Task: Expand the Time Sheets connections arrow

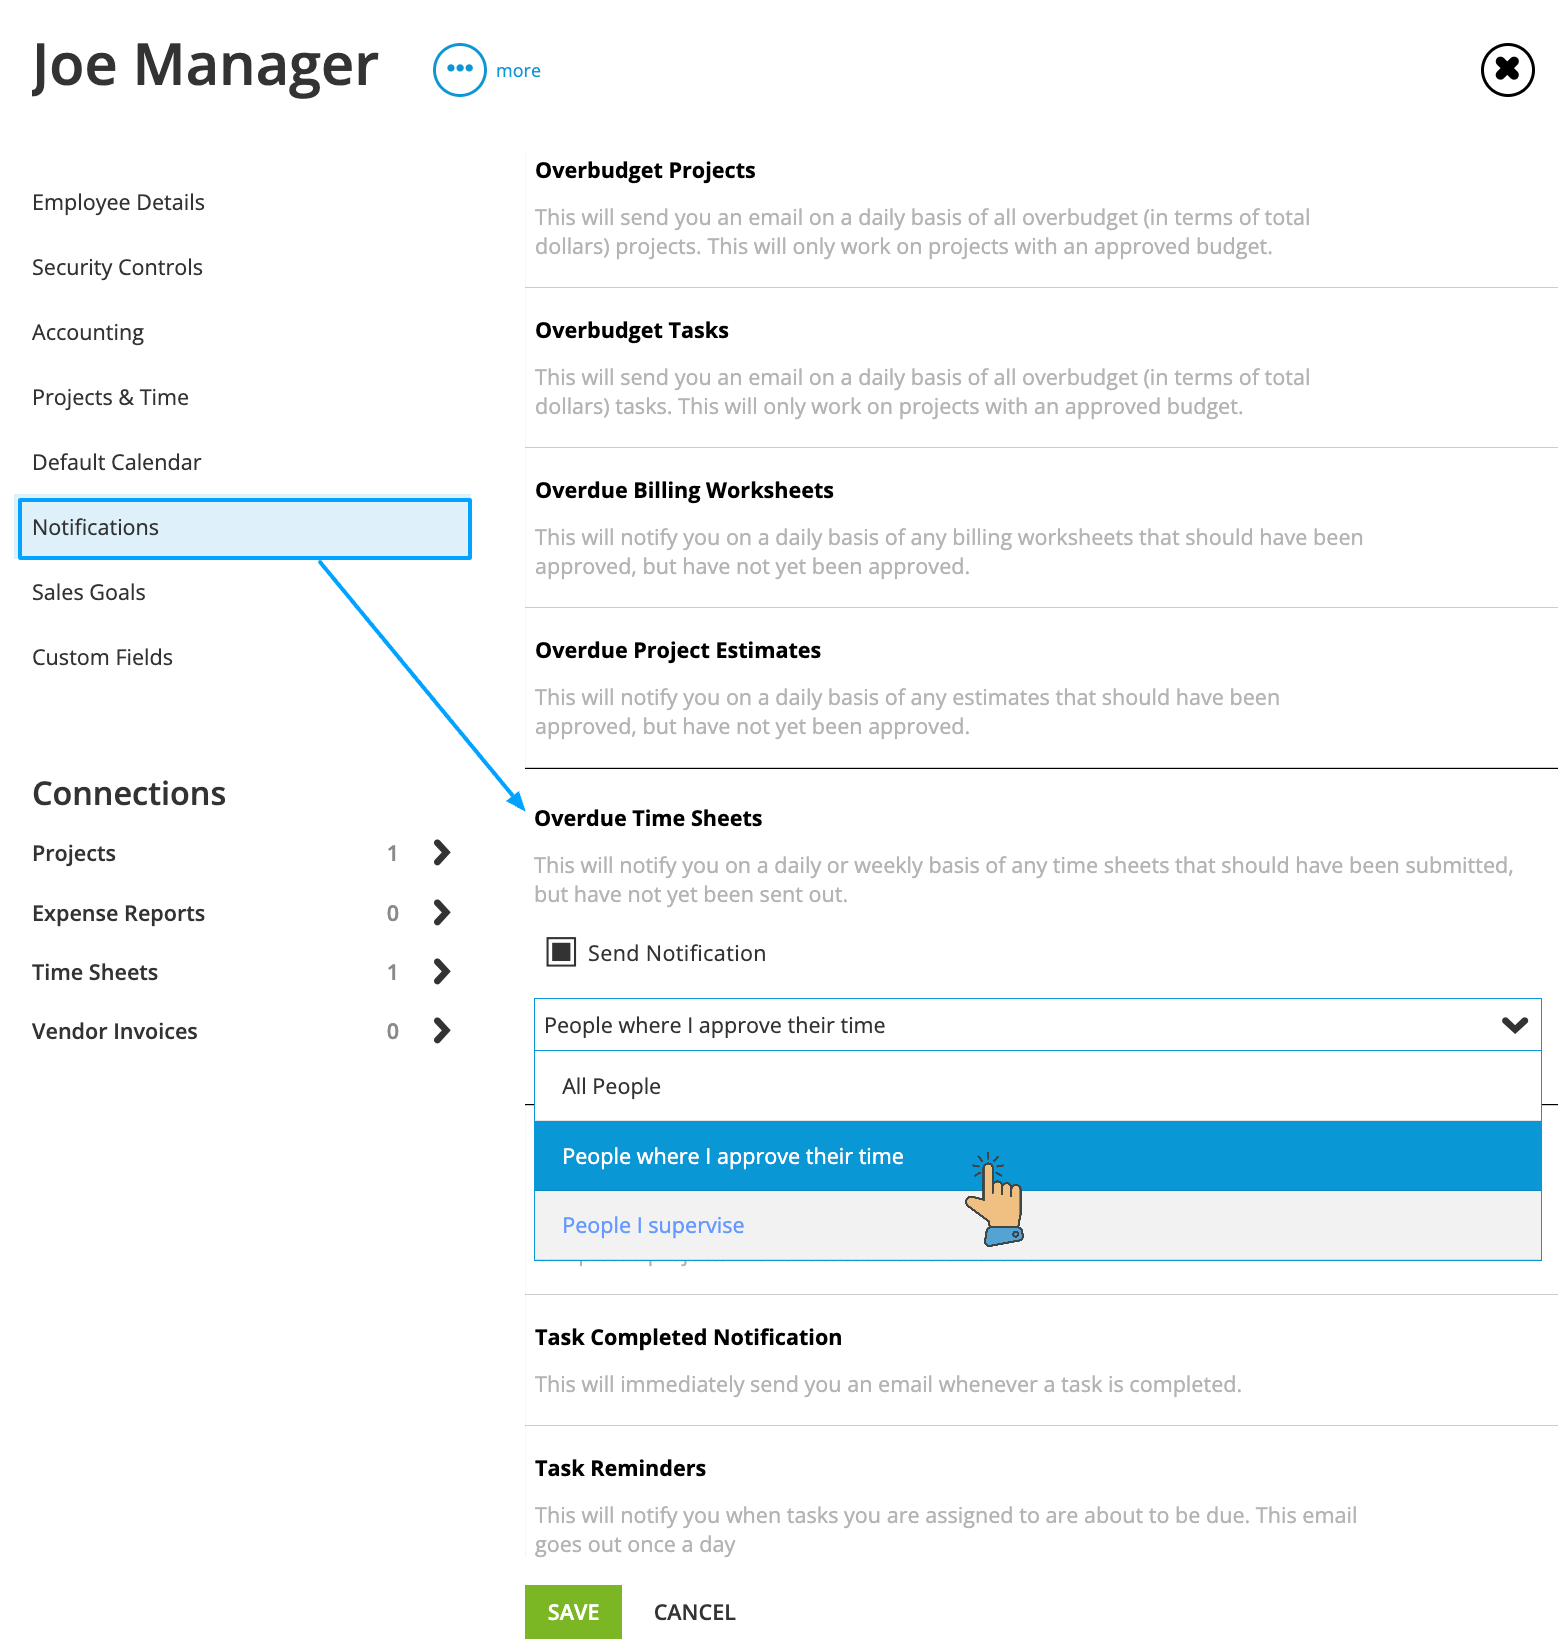Action: [x=441, y=972]
